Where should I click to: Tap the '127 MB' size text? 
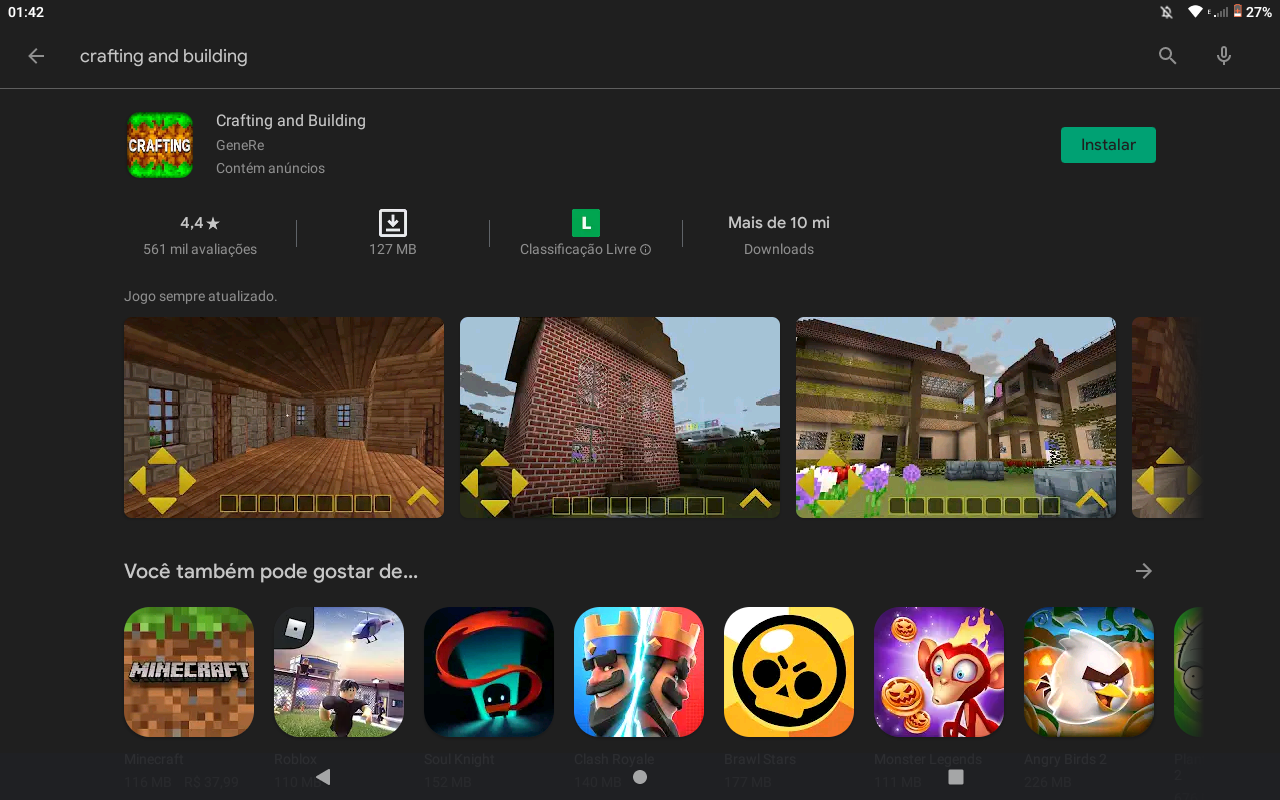tap(393, 249)
